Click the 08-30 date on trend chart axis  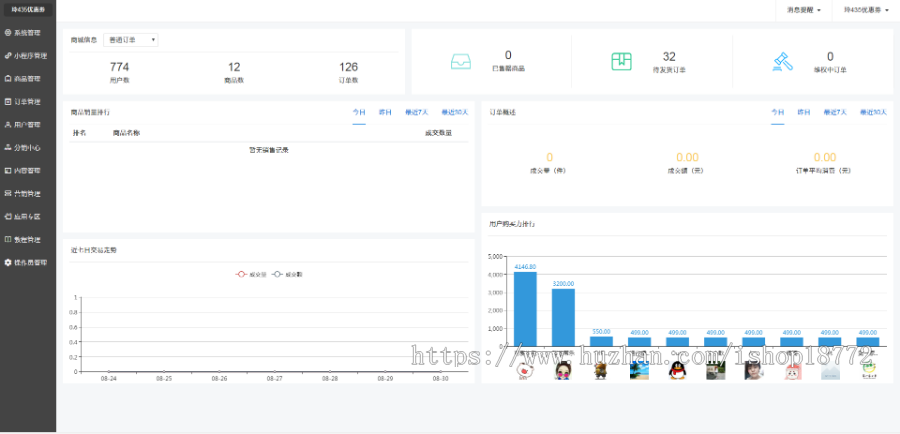click(x=440, y=379)
